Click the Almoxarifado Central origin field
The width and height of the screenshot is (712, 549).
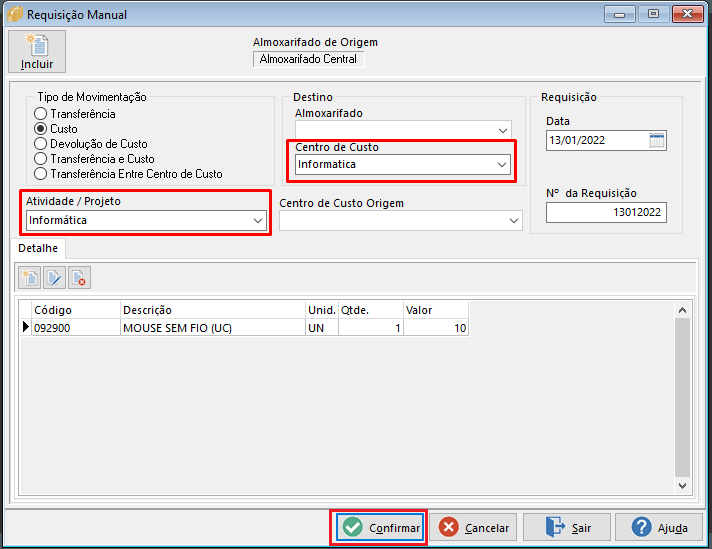coord(308,59)
